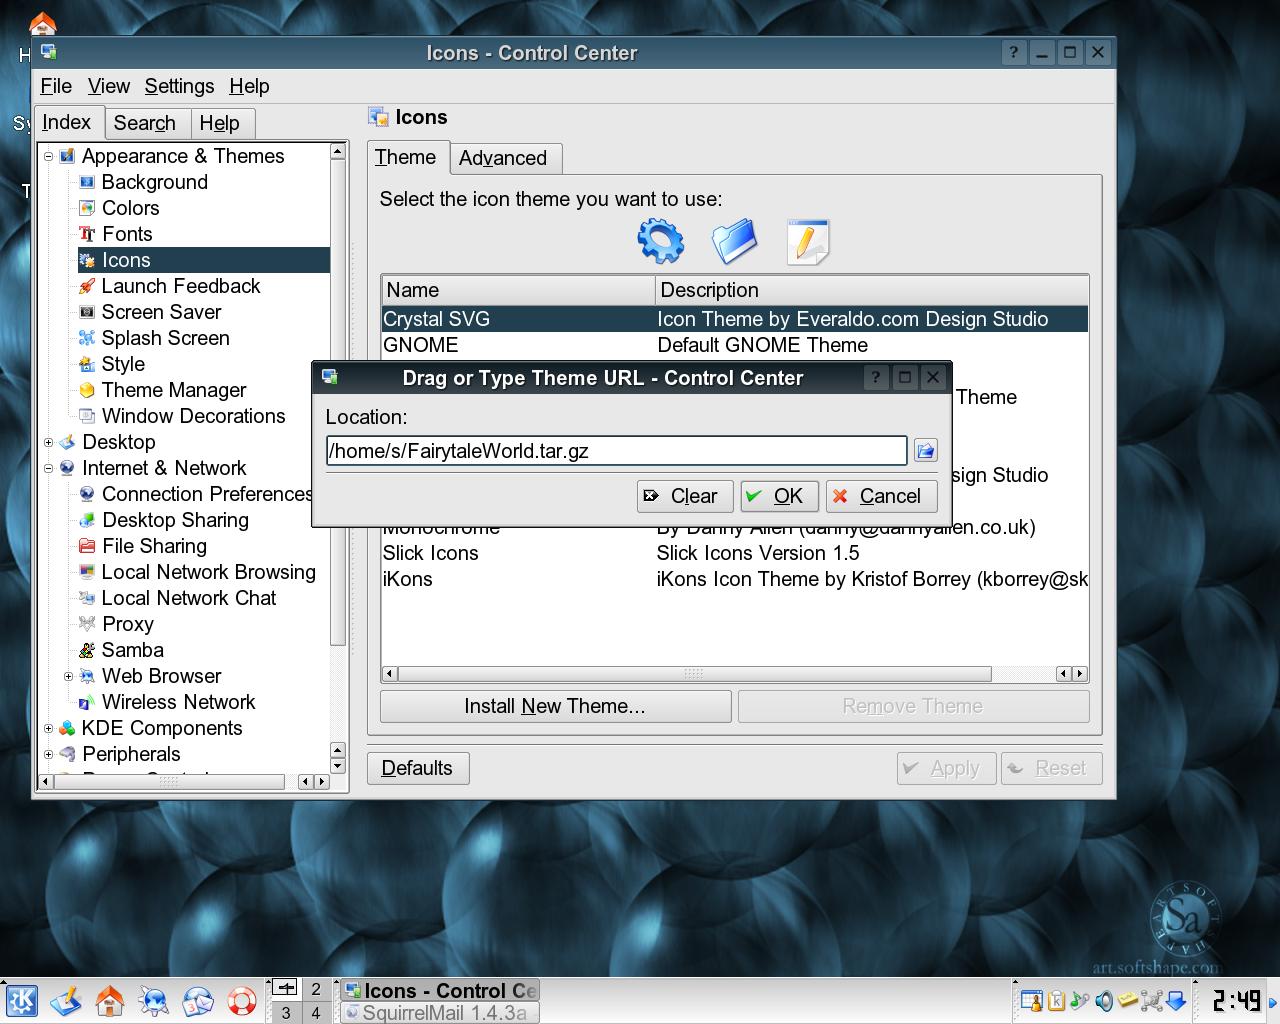Open the KDE K menu
Viewport: 1280px width, 1024px height.
click(x=21, y=1000)
